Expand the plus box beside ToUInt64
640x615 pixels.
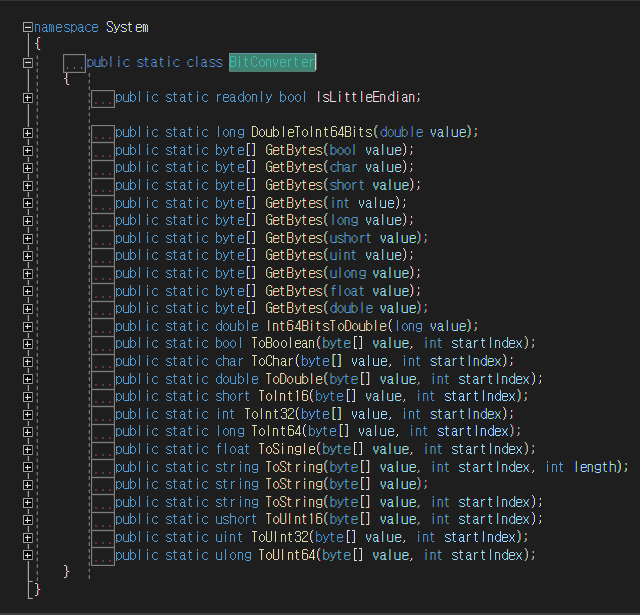pyautogui.click(x=28, y=555)
